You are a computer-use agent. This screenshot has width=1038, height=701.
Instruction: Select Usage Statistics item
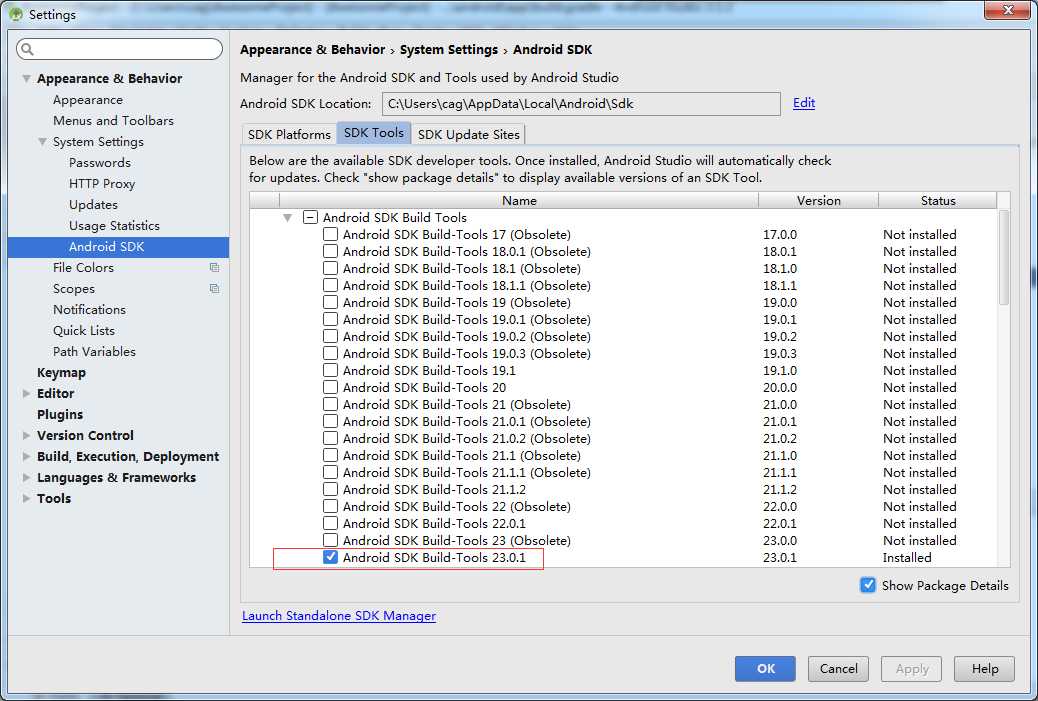(115, 226)
